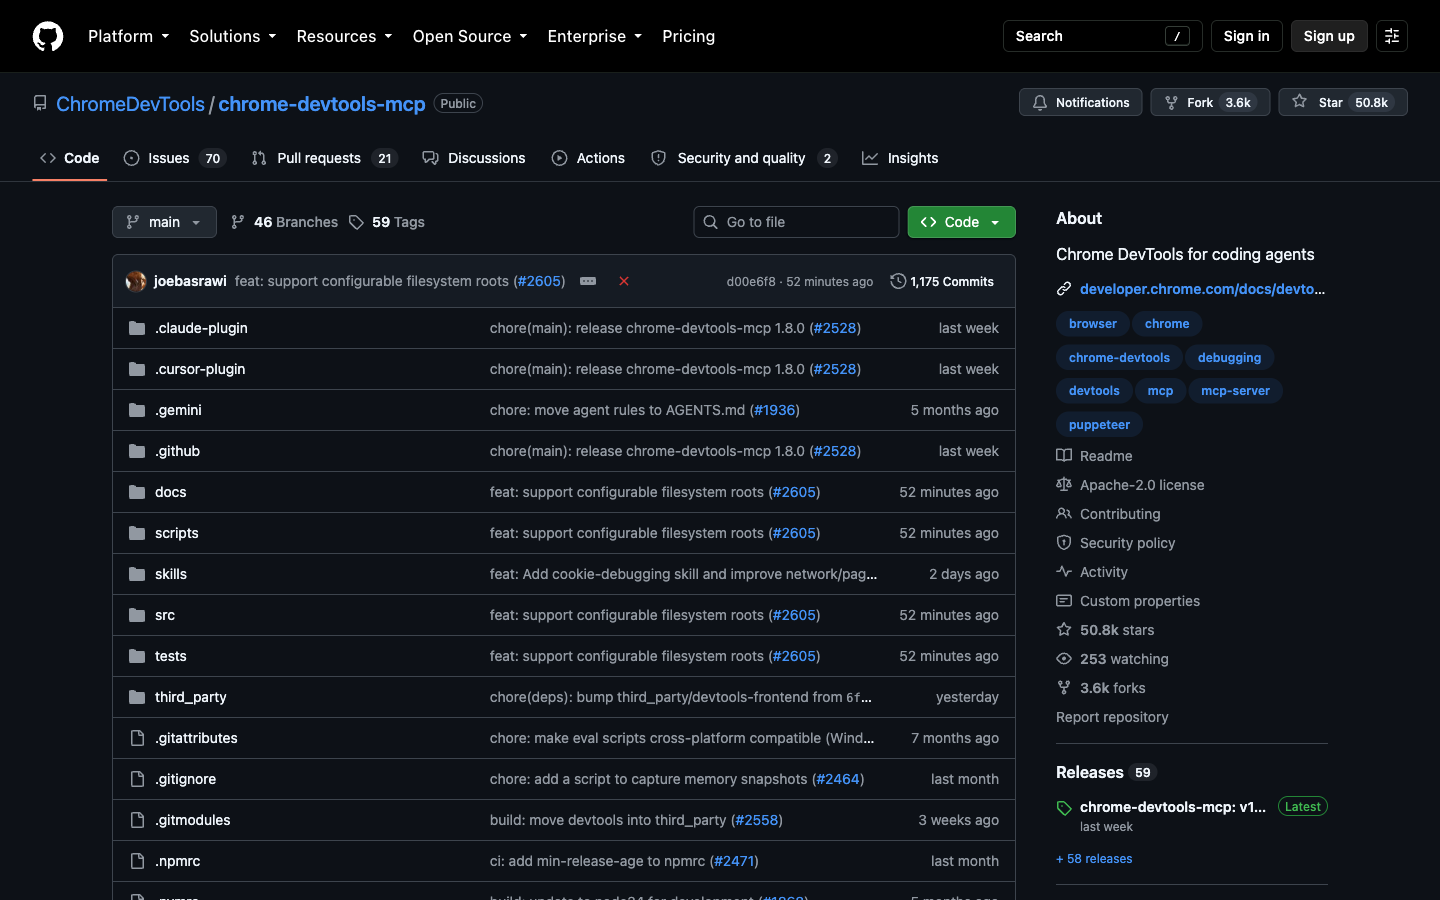Open the Solutions dropdown menu
This screenshot has width=1440, height=900.
pyautogui.click(x=232, y=36)
